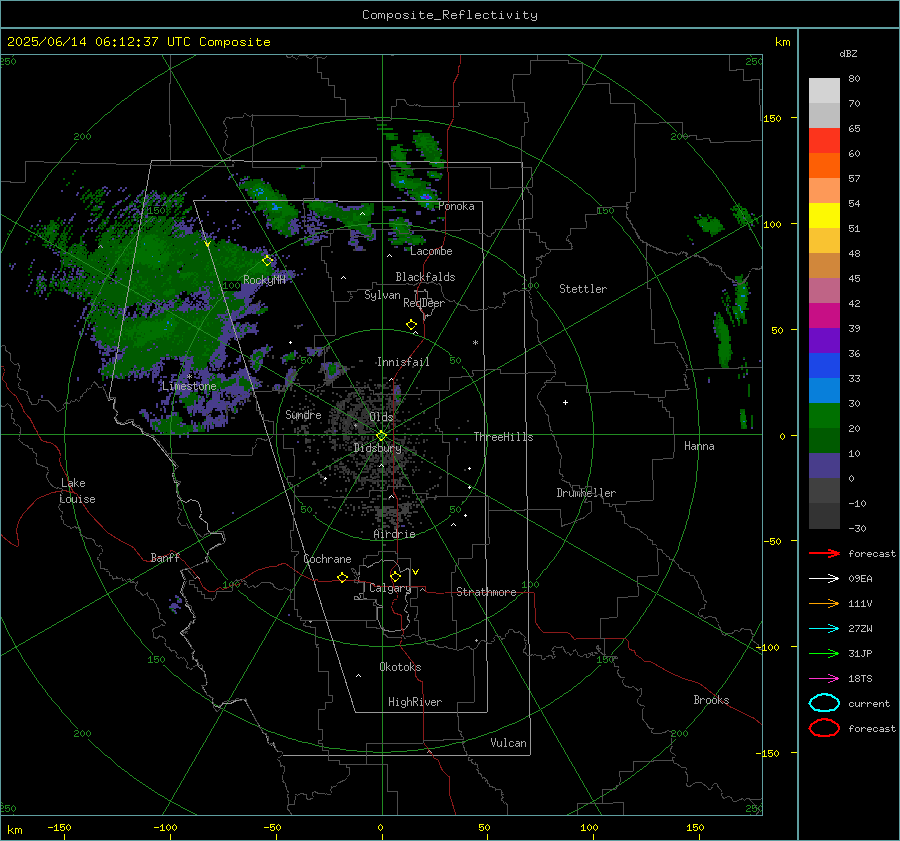Image resolution: width=900 pixels, height=841 pixels.
Task: Click the yellow diamond marker above Calgary label
Action: click(x=395, y=576)
